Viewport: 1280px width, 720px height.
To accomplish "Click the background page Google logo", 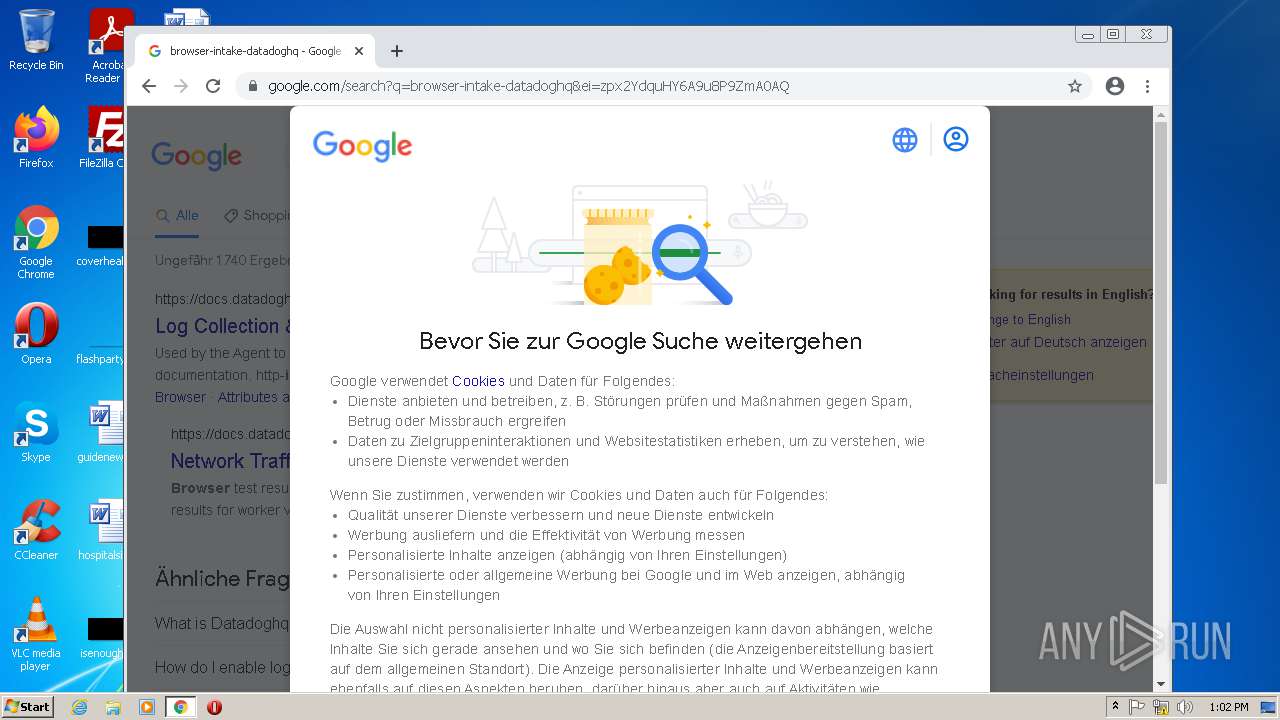I will point(197,156).
